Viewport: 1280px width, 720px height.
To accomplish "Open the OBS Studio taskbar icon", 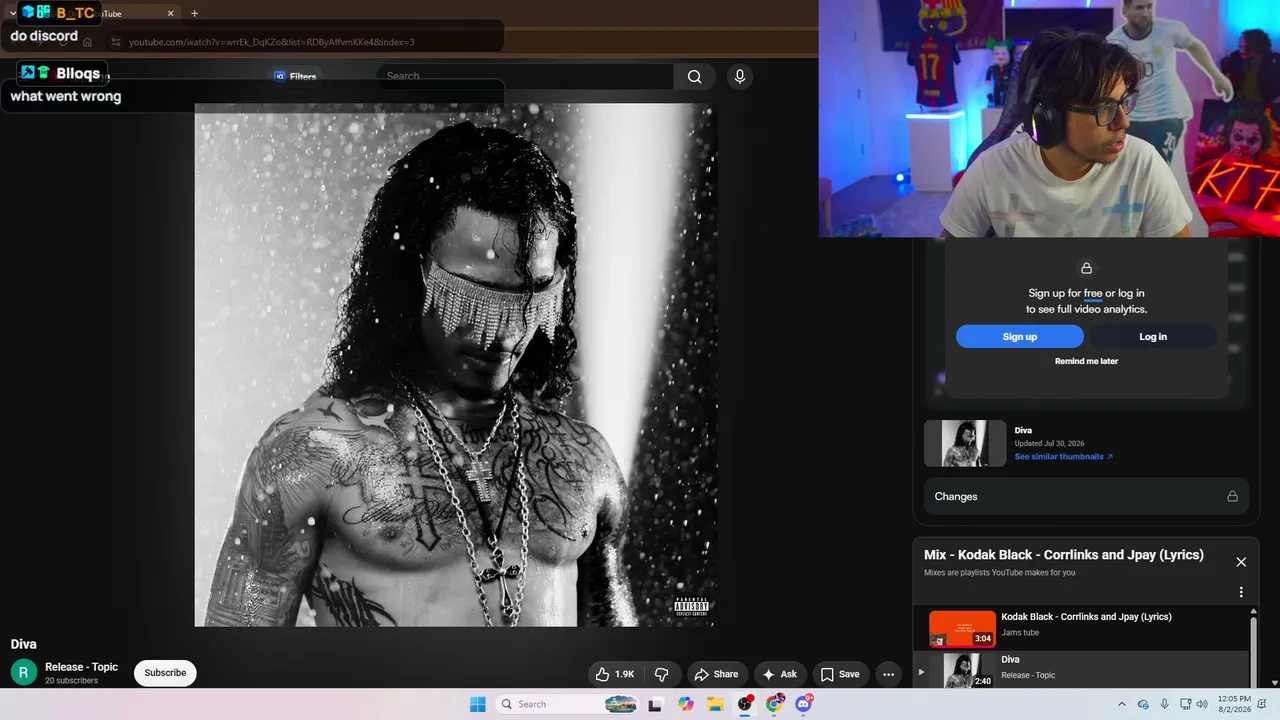I will coord(745,704).
